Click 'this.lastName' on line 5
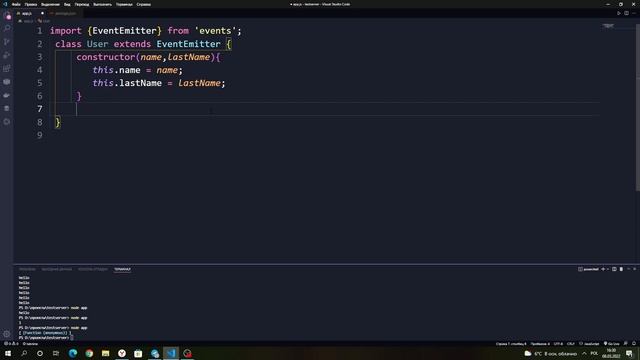Screen dimensions: 640x360 (x=127, y=83)
